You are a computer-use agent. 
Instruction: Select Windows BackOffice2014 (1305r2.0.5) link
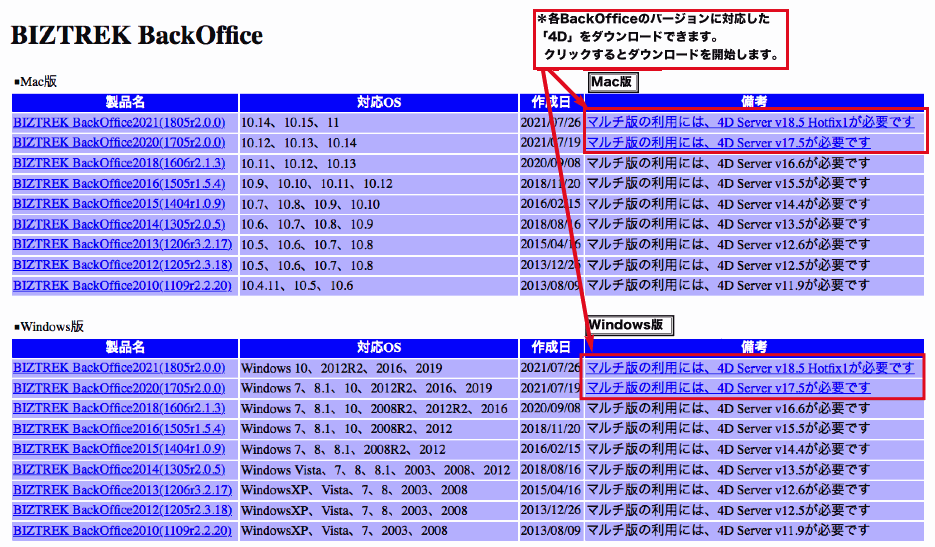tap(119, 470)
